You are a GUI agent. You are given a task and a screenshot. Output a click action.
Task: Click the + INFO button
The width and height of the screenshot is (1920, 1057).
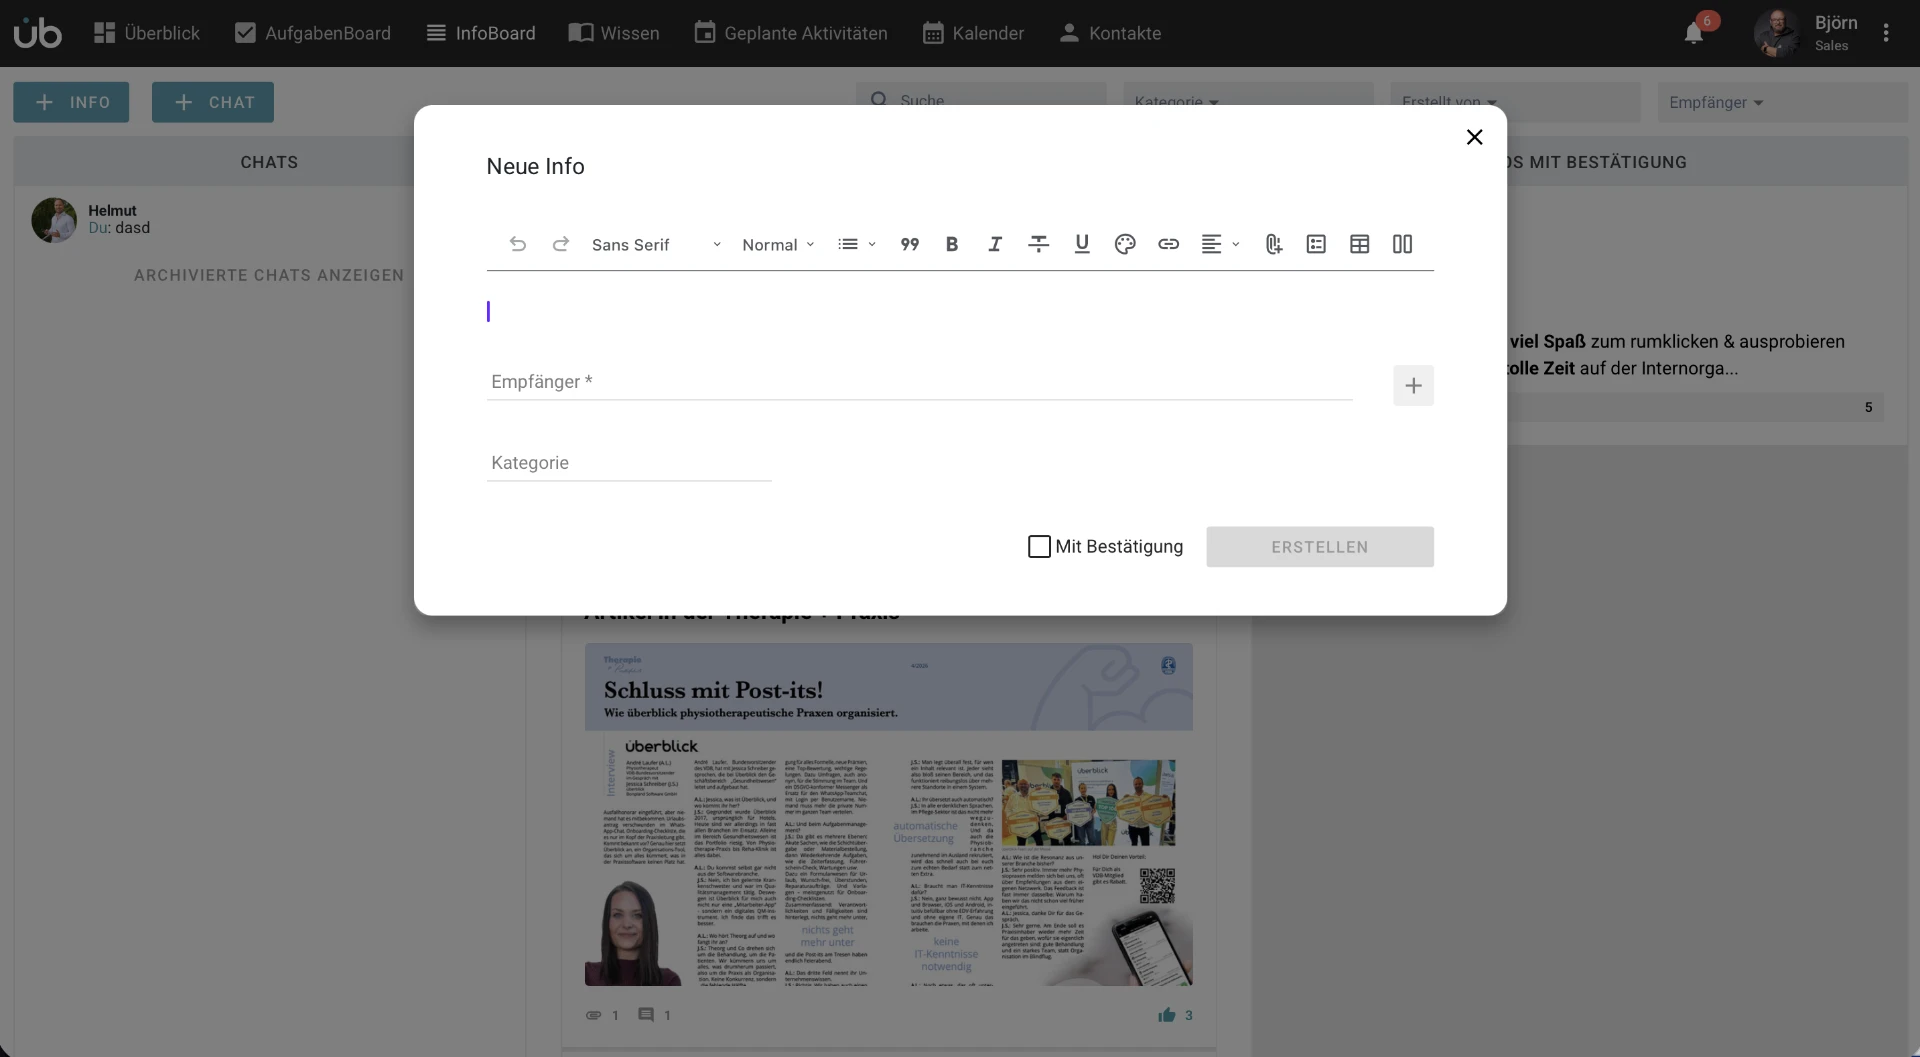(x=71, y=102)
